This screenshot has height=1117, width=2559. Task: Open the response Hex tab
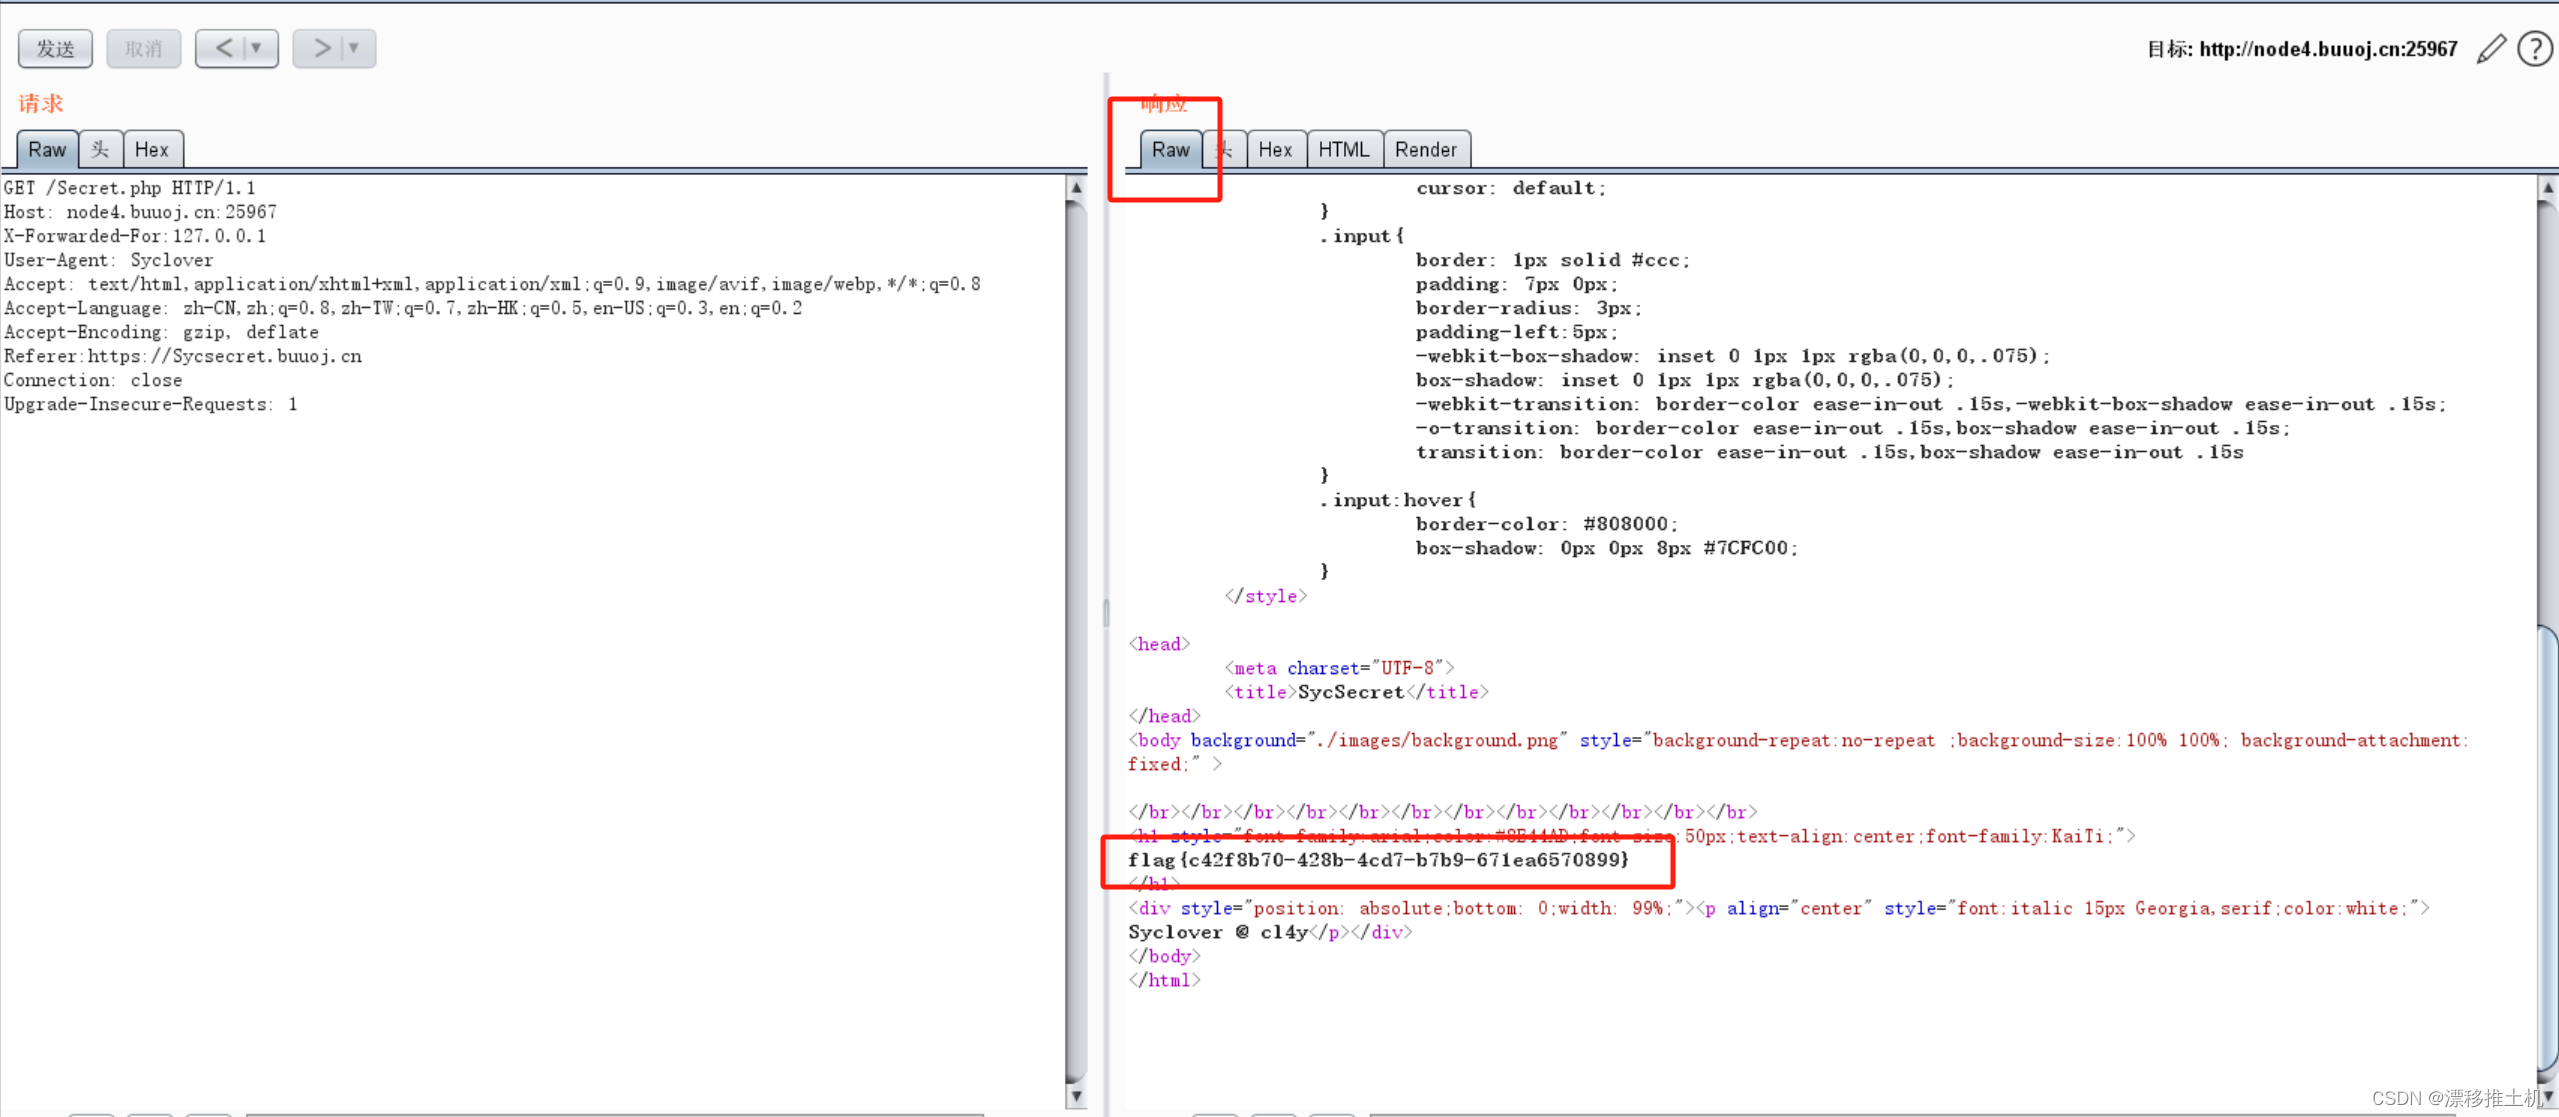[1275, 149]
